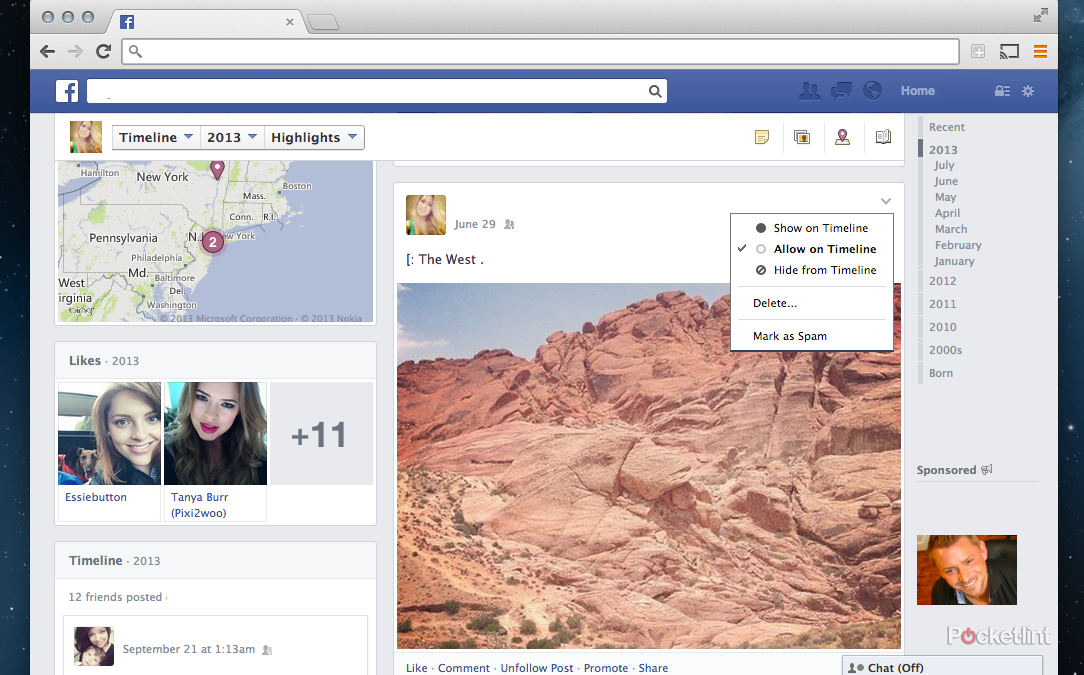
Task: Jump to February in timeline navigator
Action: 957,245
